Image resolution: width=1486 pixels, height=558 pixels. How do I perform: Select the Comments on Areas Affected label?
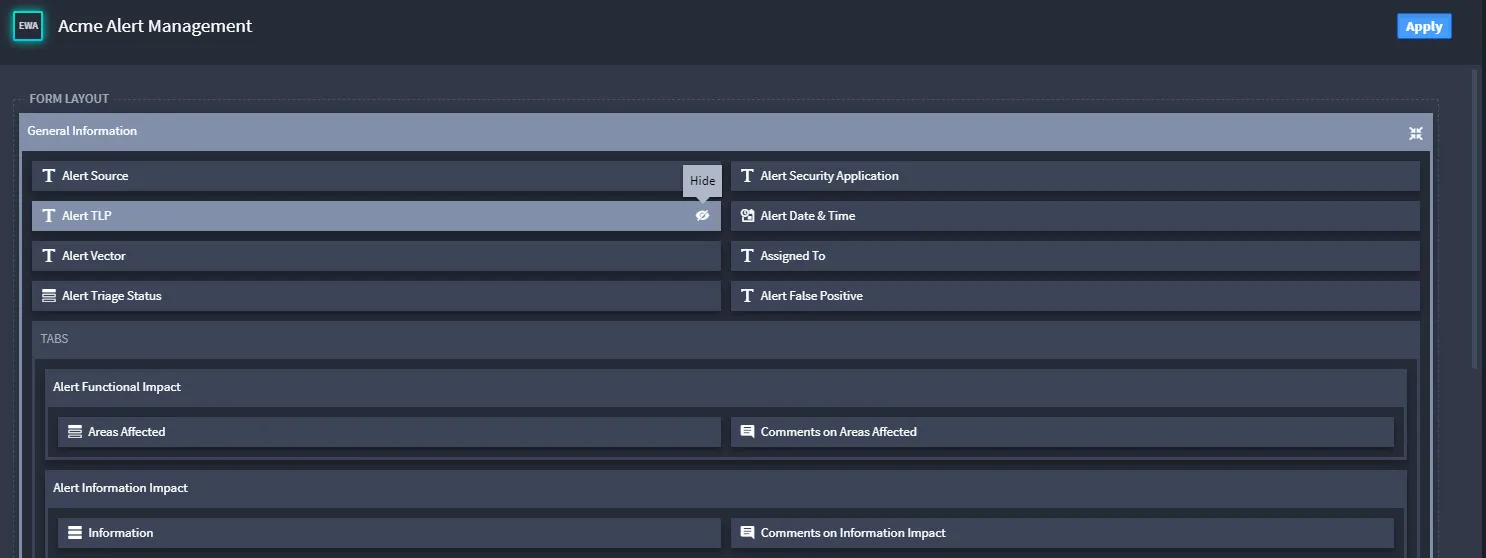click(x=839, y=432)
